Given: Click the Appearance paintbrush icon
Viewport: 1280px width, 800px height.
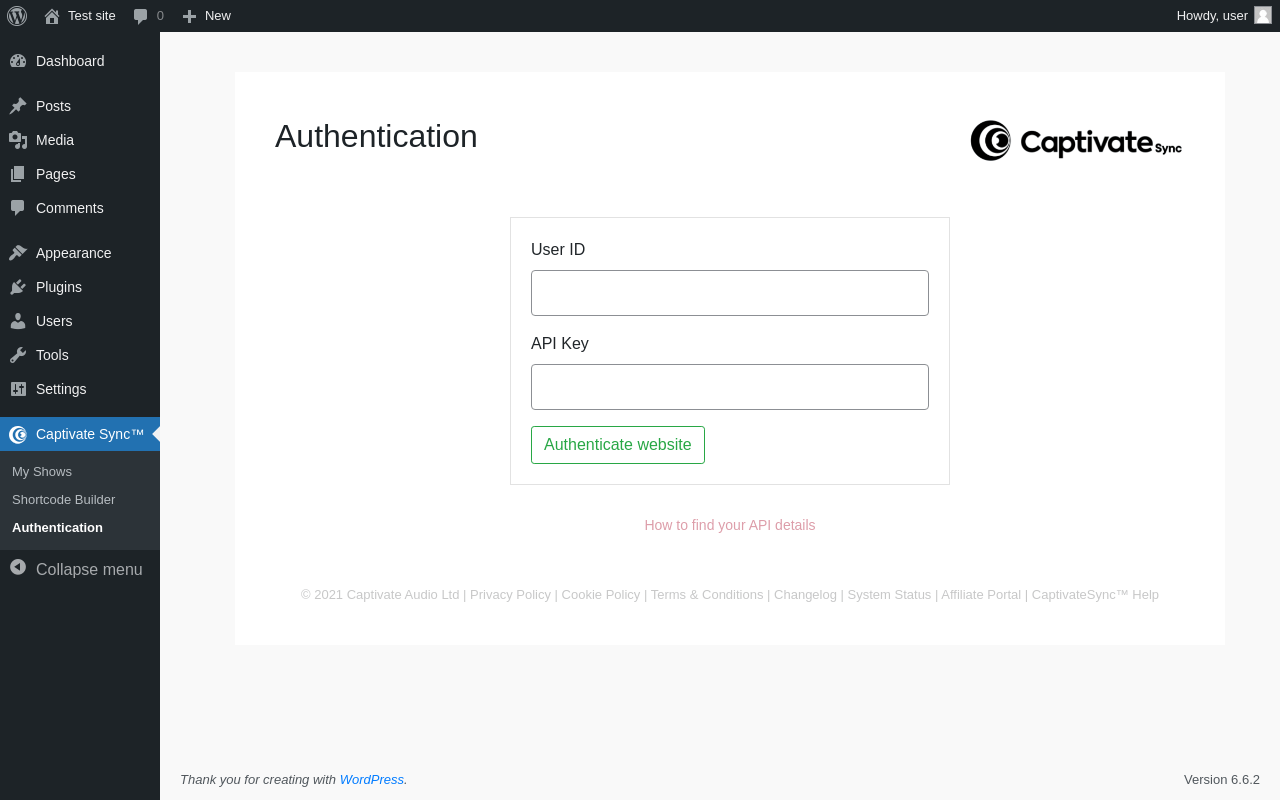Looking at the screenshot, I should point(18,253).
